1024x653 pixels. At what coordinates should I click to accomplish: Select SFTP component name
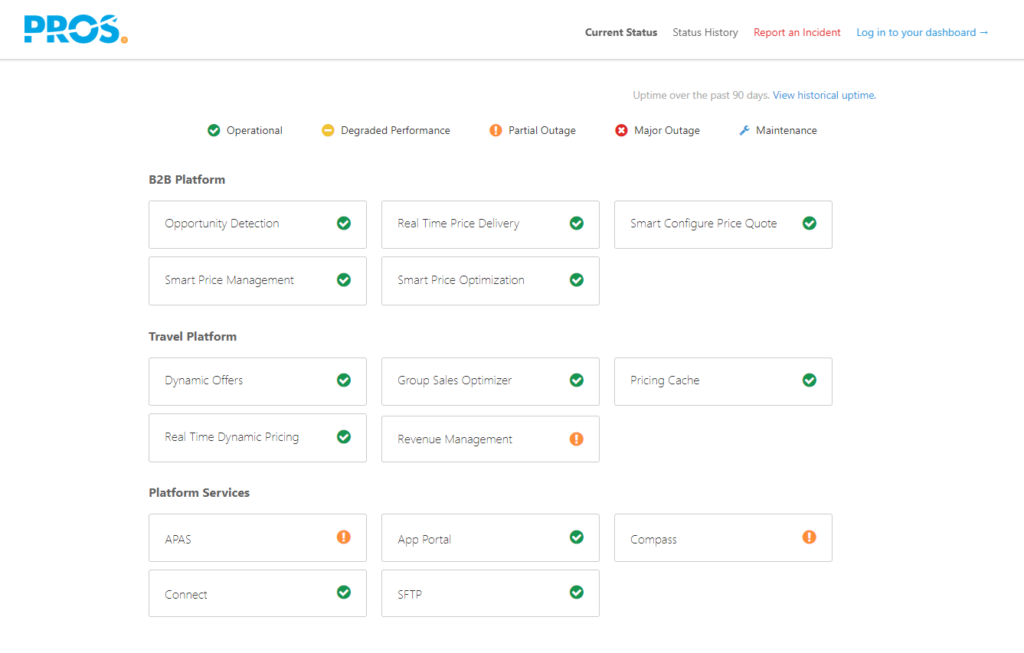[409, 595]
